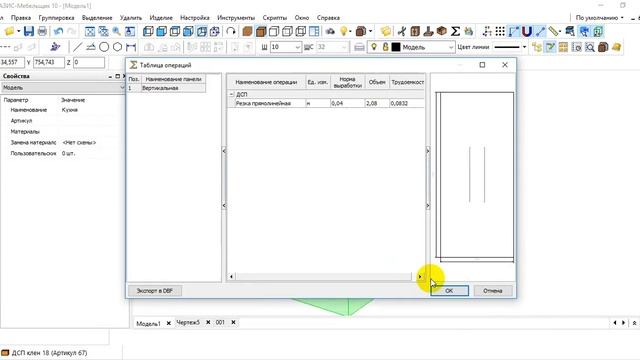The height and width of the screenshot is (360, 640).
Task: Toggle the magnet snap icon
Action: click(x=527, y=31)
